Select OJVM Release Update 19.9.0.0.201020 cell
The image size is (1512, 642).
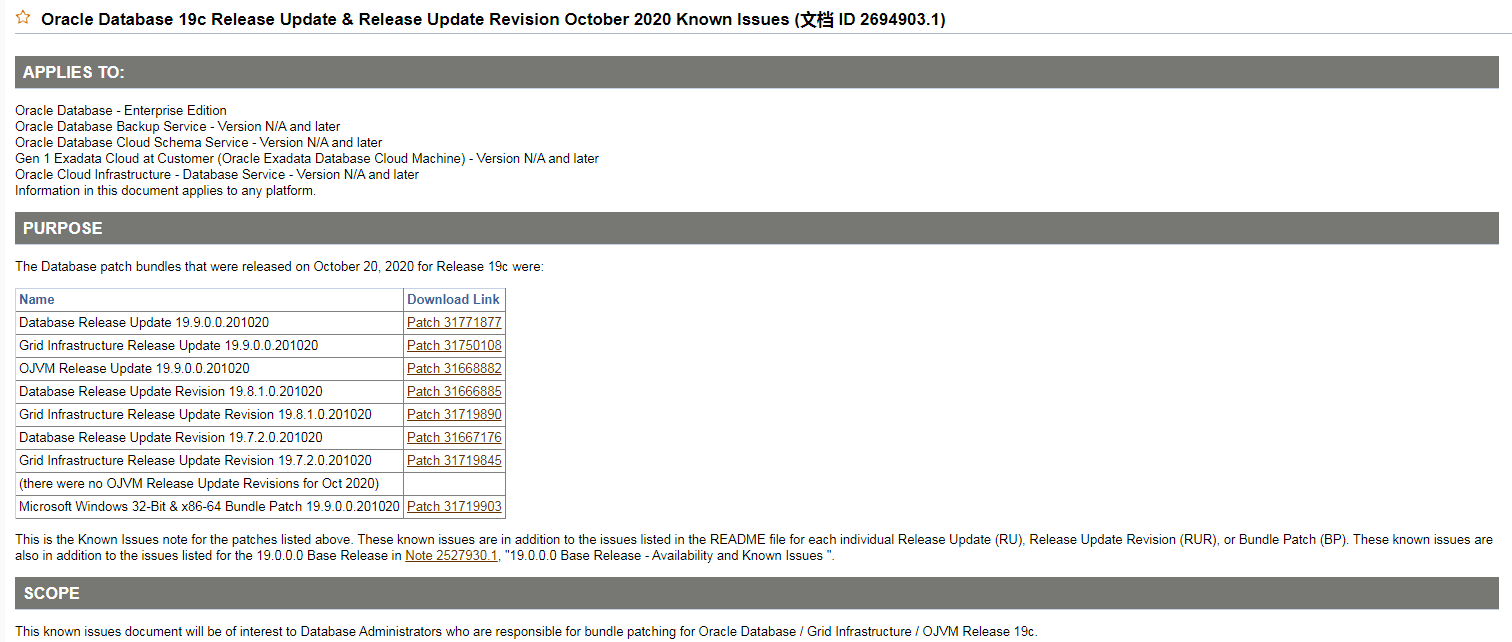pyautogui.click(x=209, y=368)
